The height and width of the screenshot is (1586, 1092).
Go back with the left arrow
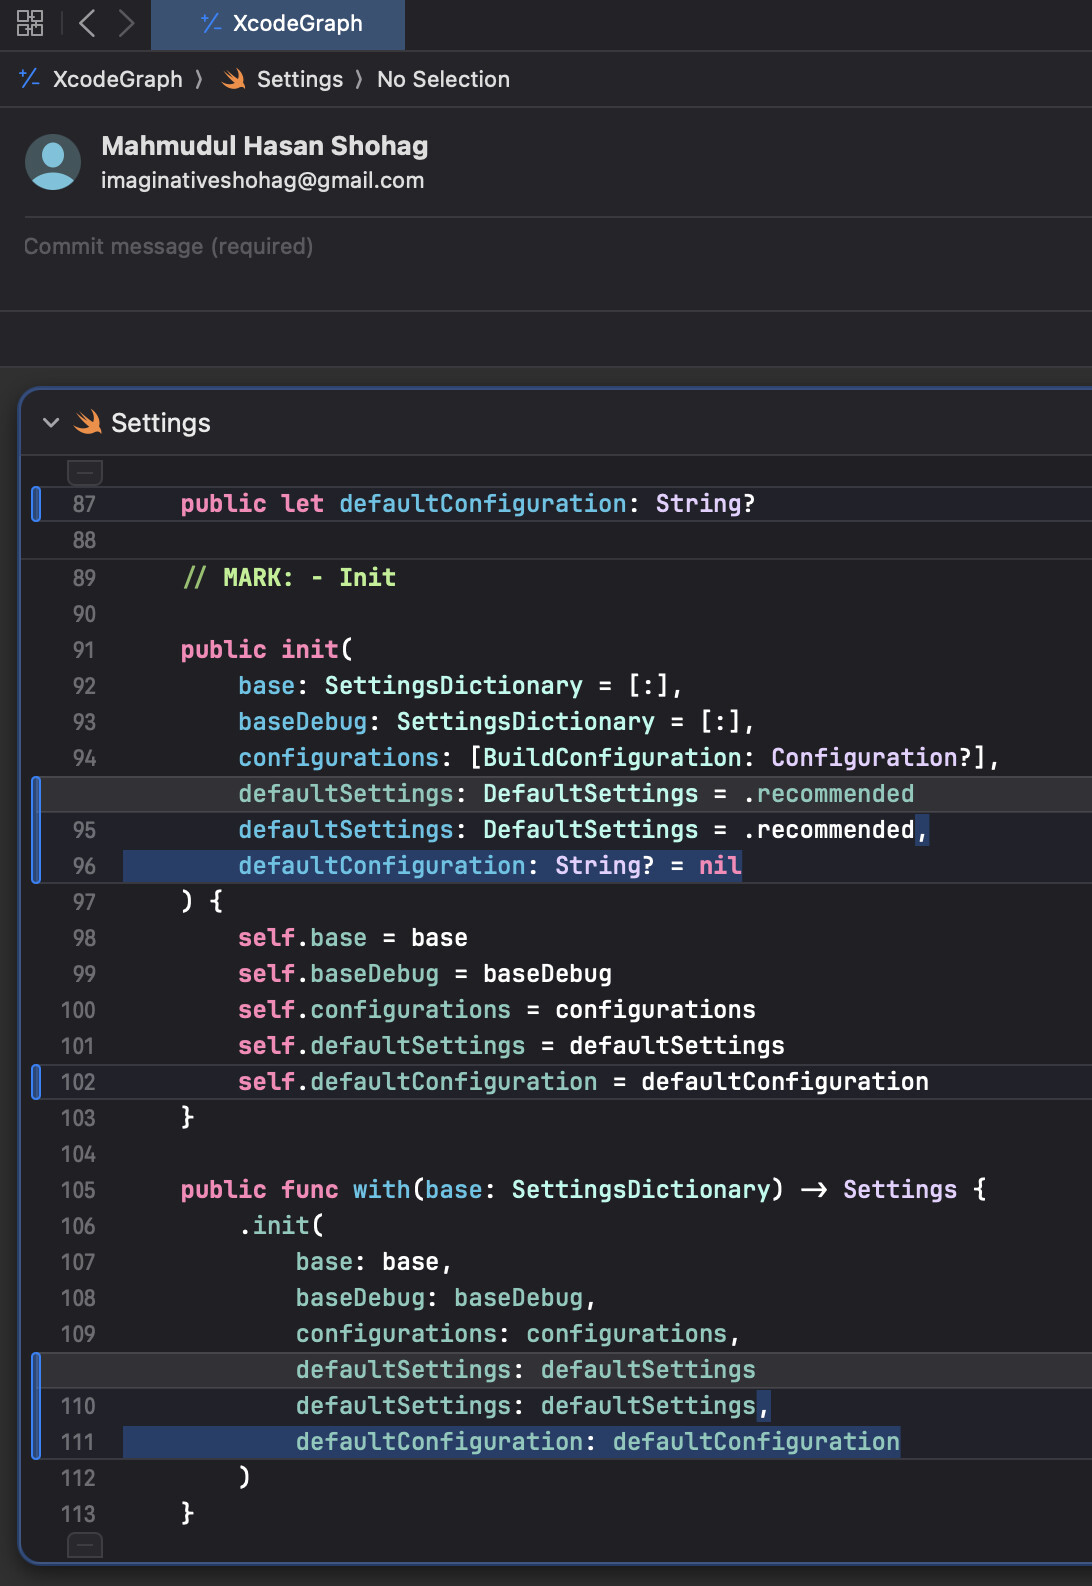click(87, 23)
